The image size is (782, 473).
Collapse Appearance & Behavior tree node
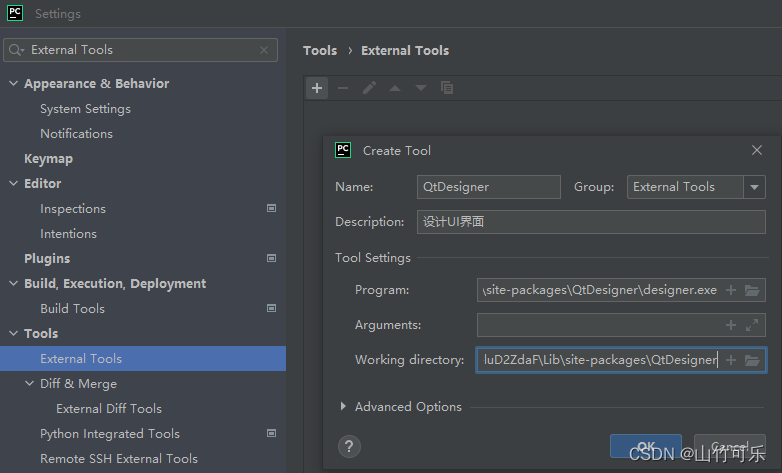tap(13, 83)
